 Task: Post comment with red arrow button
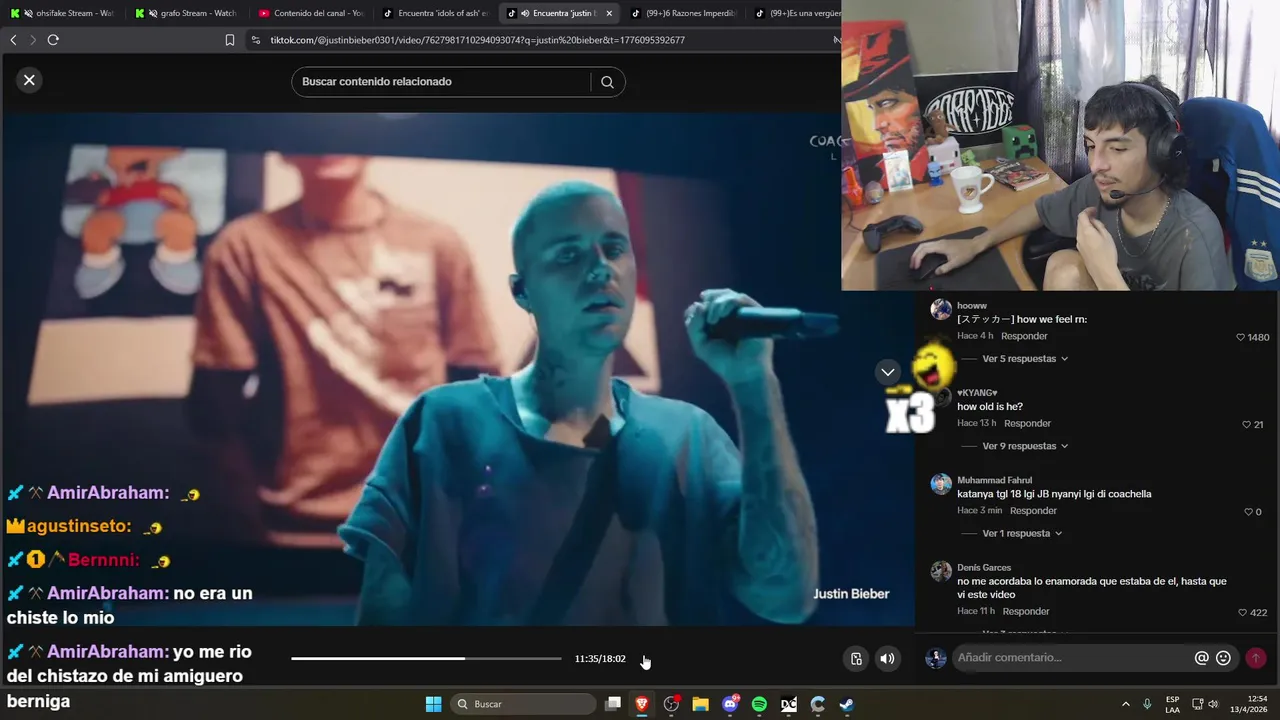coord(1256,658)
